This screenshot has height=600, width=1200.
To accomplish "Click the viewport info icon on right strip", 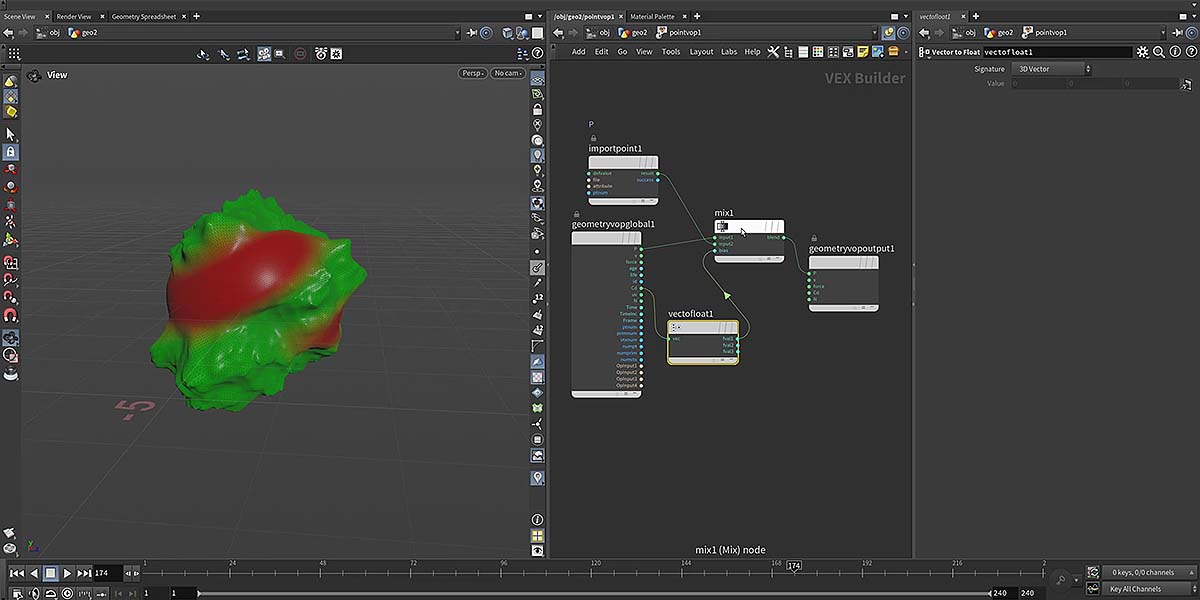I will coord(538,520).
